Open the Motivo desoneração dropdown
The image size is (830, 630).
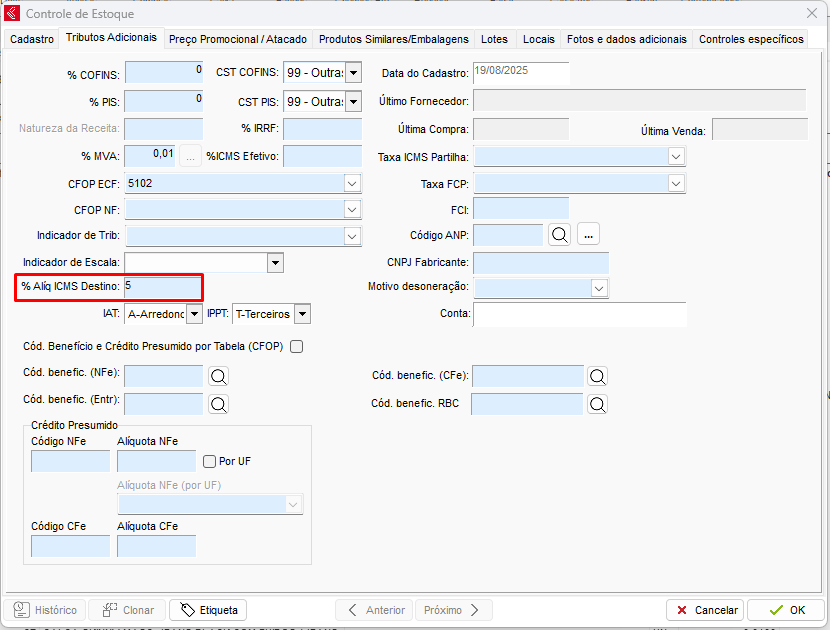598,288
